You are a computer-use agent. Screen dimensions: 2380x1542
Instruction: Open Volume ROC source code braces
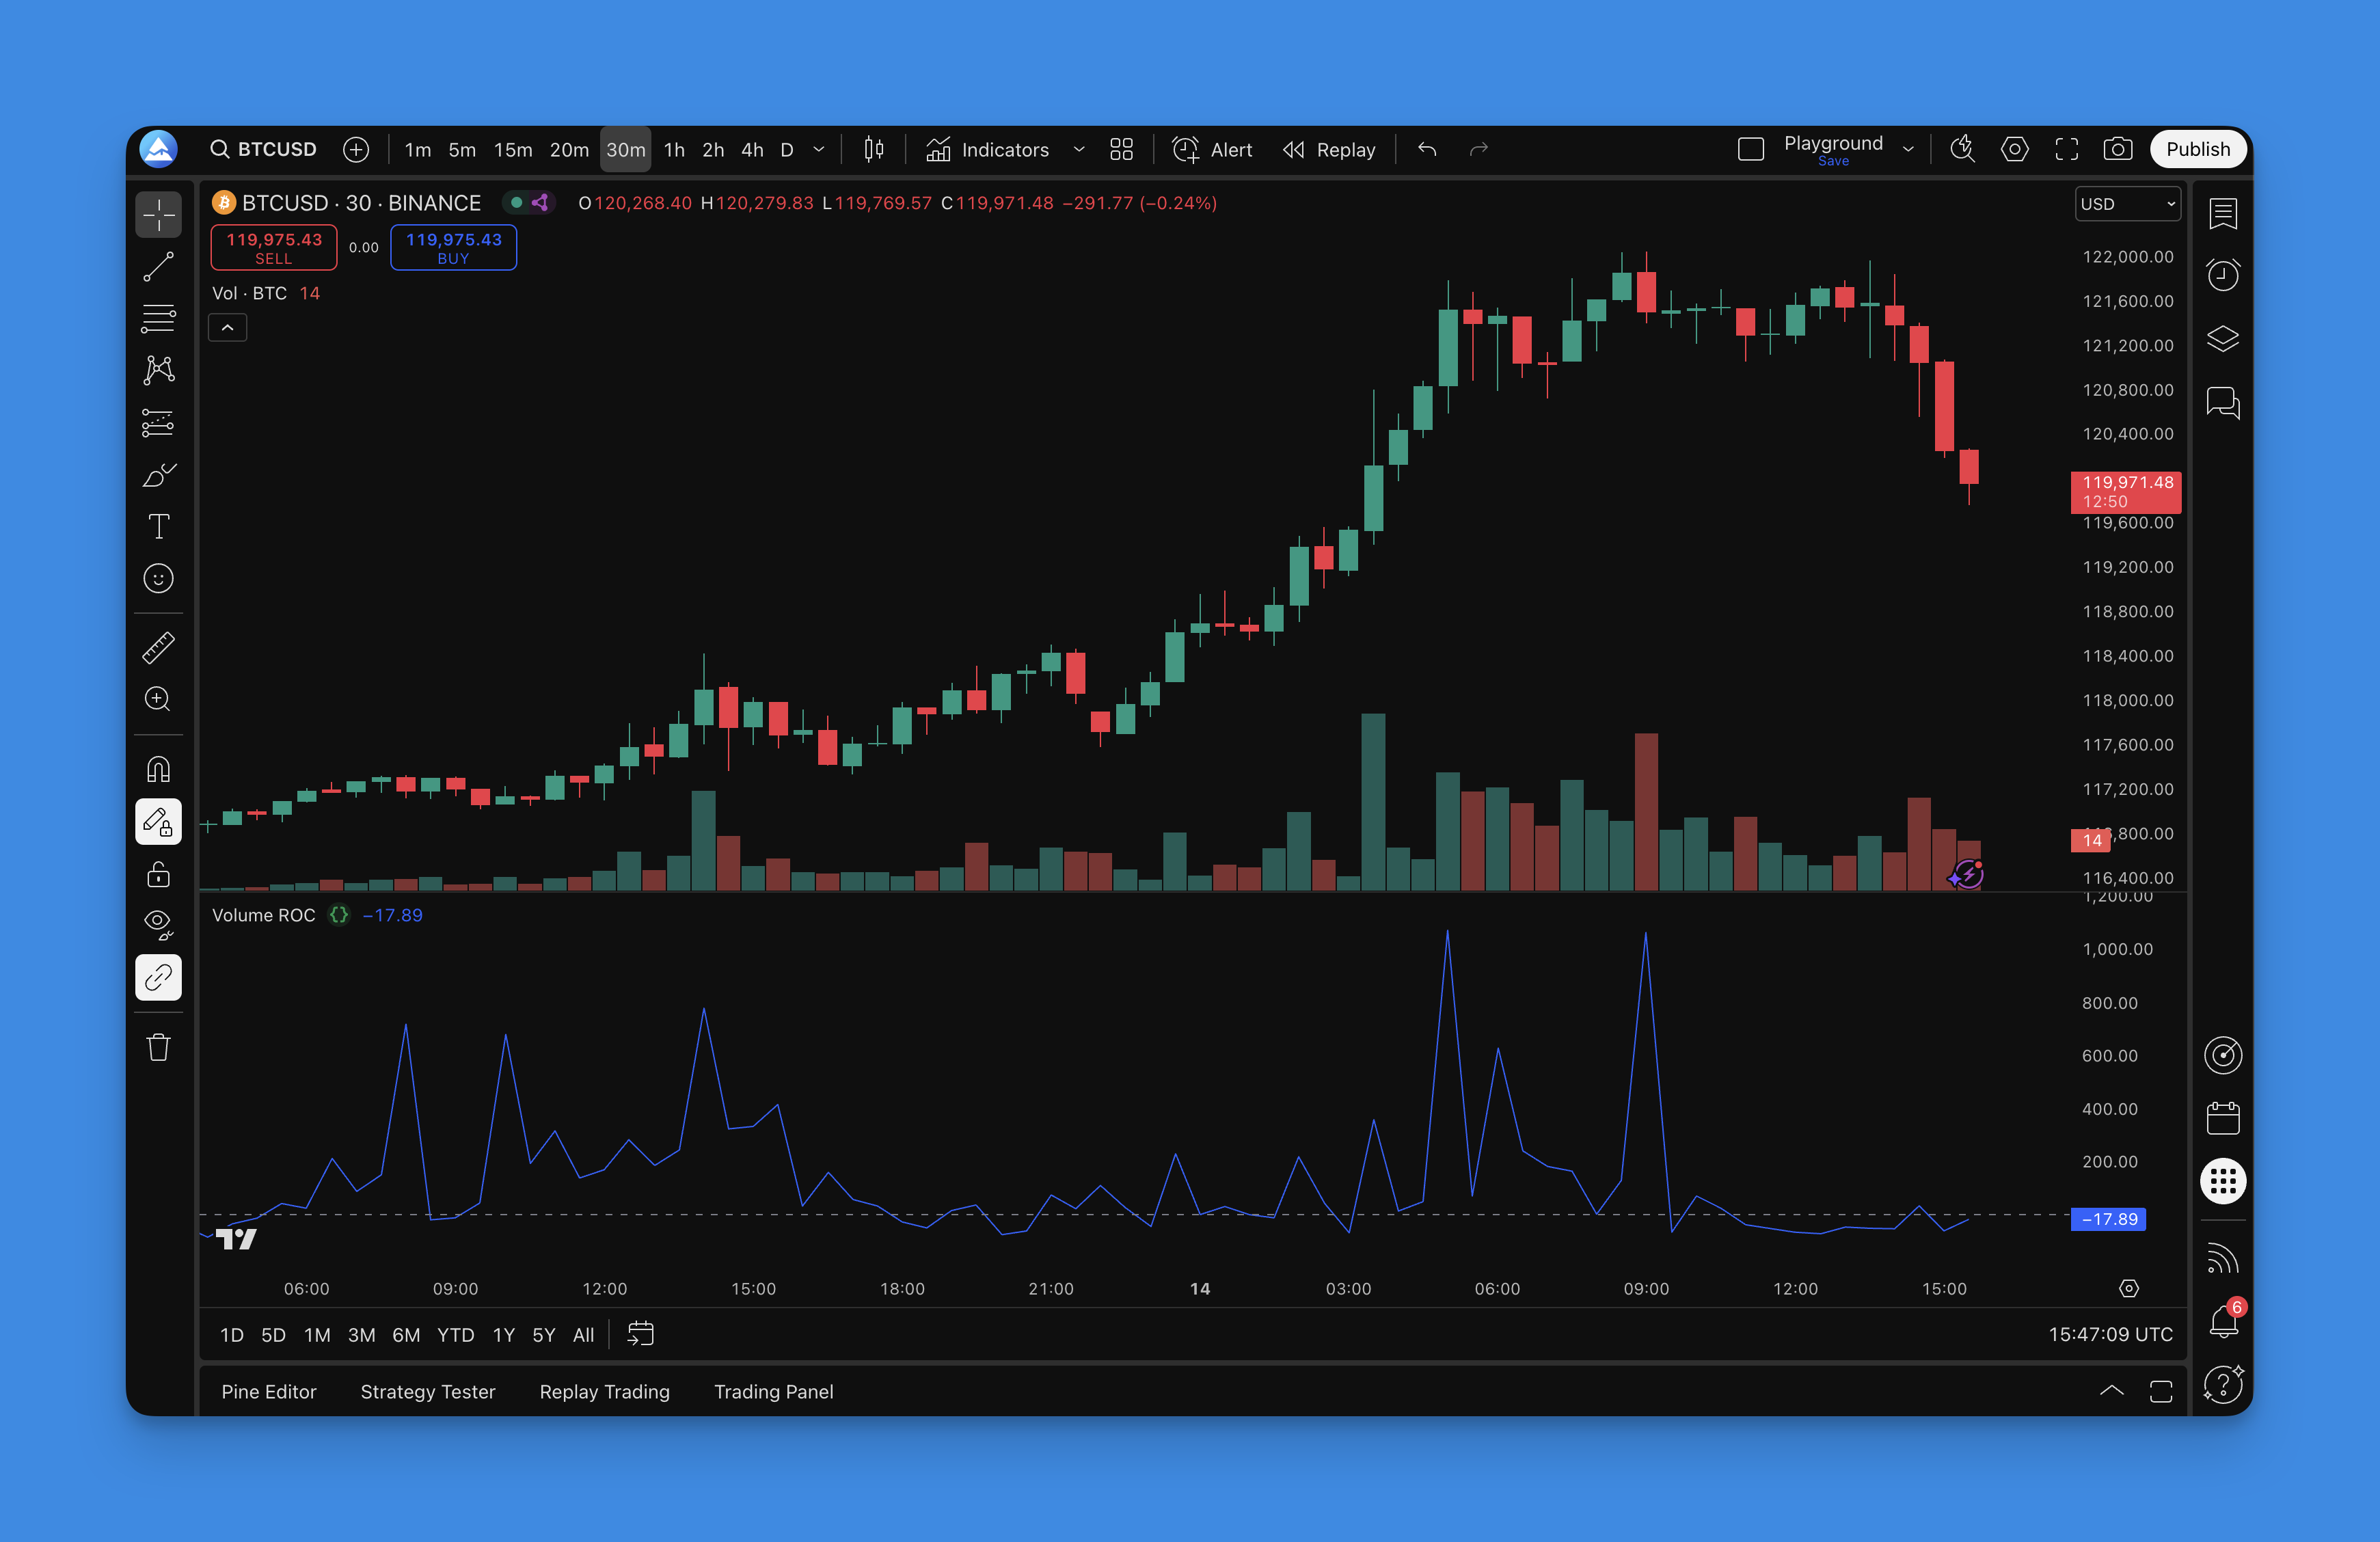[x=339, y=914]
